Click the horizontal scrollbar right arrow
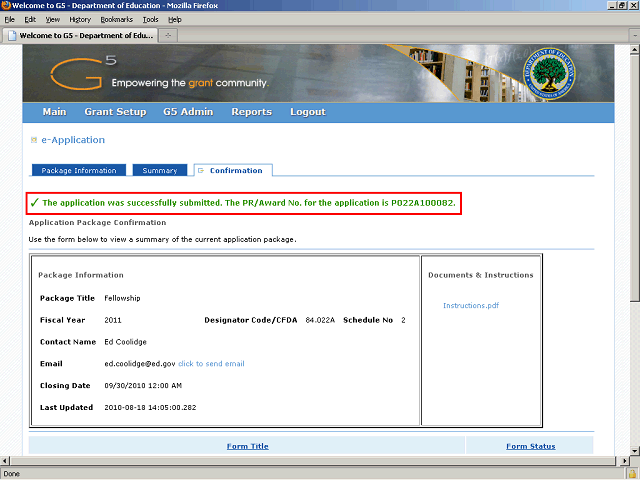 [x=624, y=461]
